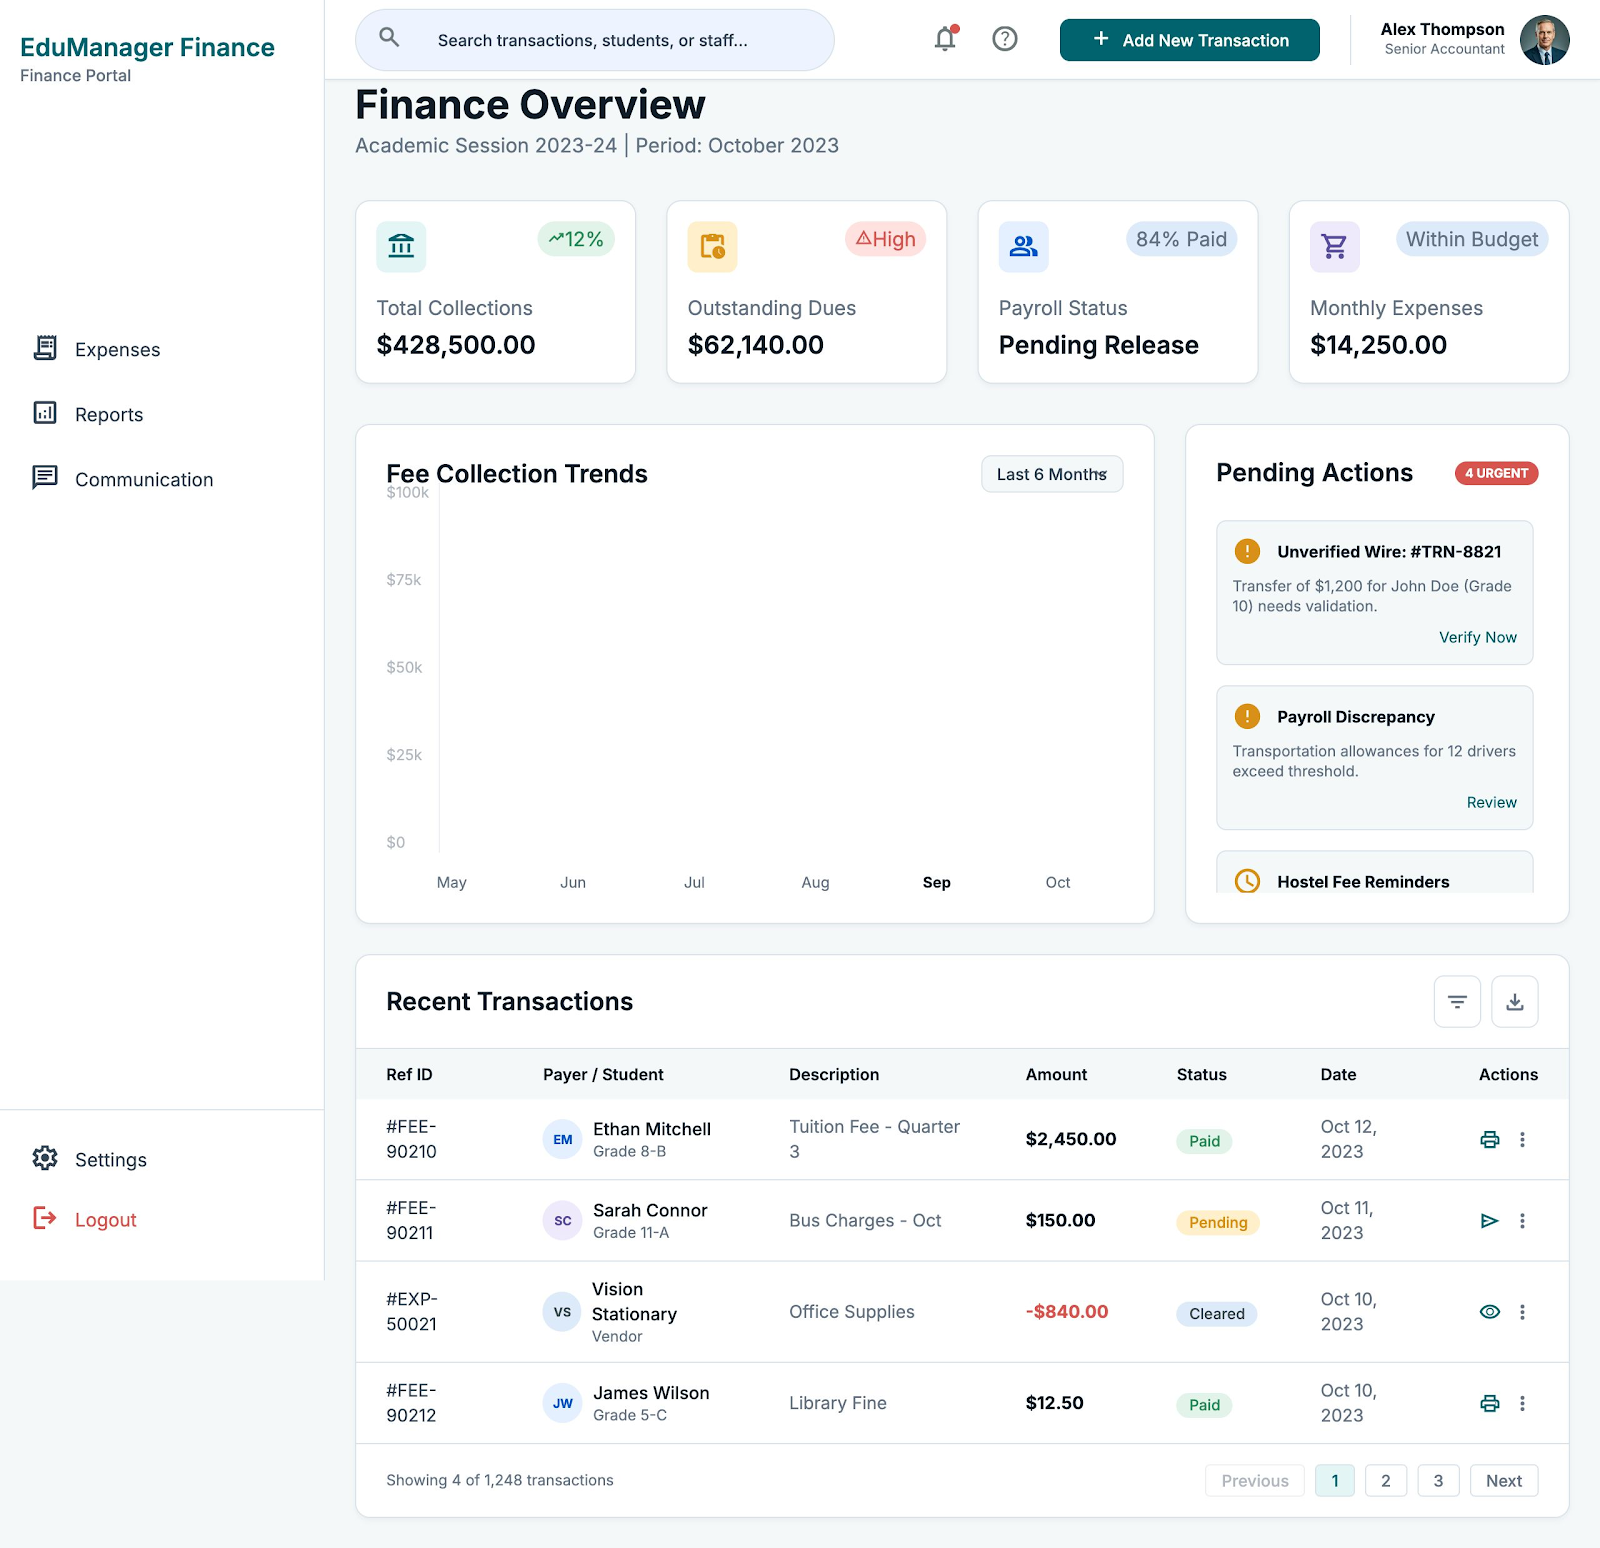Click the Status column header
The height and width of the screenshot is (1548, 1600).
tap(1201, 1074)
